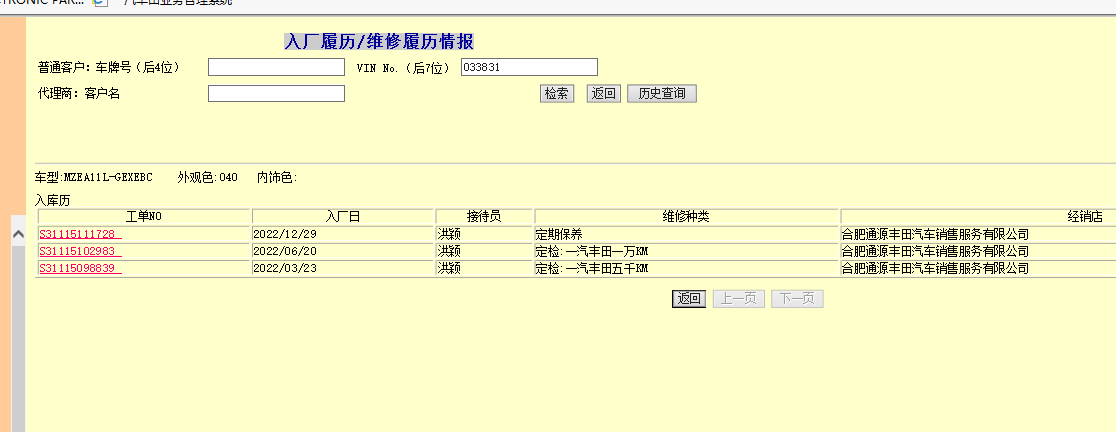Click the IE page icon in the tab bar
Screen dimensions: 1116x432
tap(99, 3)
